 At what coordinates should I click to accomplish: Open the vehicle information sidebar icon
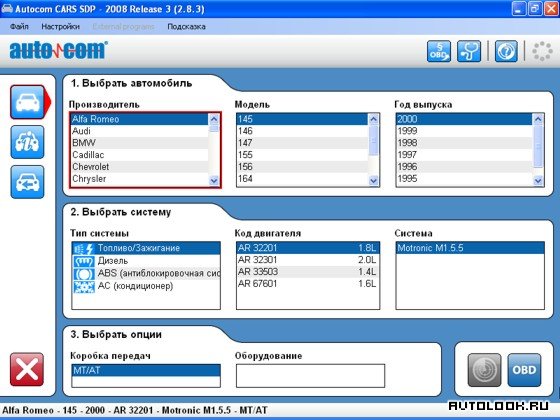pos(28,142)
